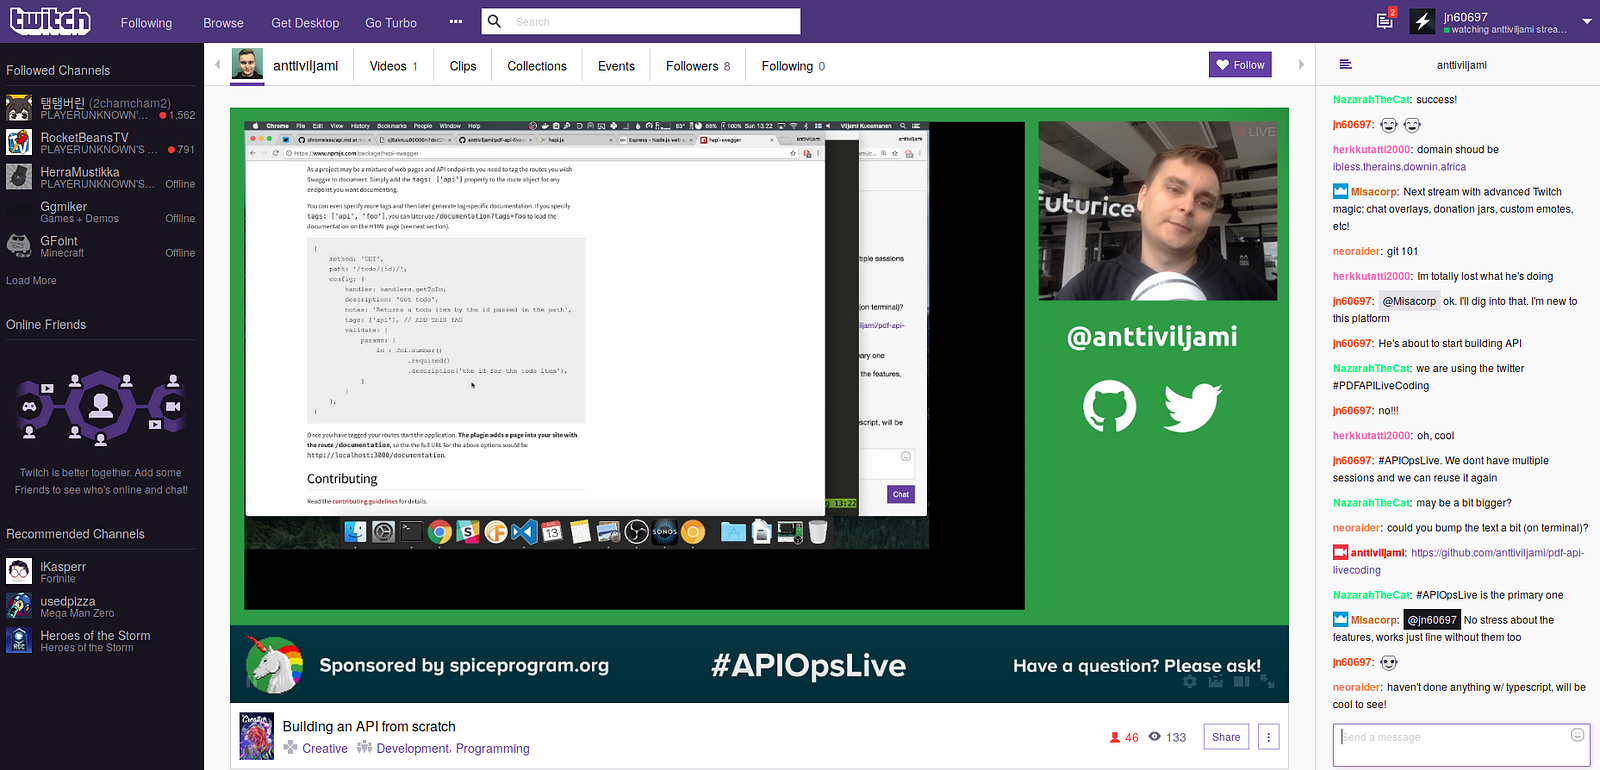Open the iKasperr recommended channel avatar
Screen dimensions: 1600x770
point(19,572)
